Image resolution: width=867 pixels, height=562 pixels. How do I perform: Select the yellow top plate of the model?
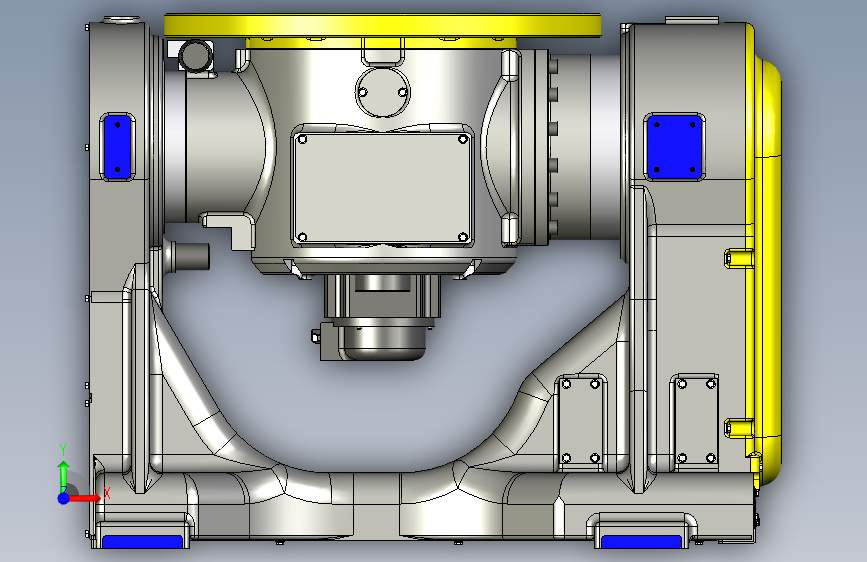382,25
